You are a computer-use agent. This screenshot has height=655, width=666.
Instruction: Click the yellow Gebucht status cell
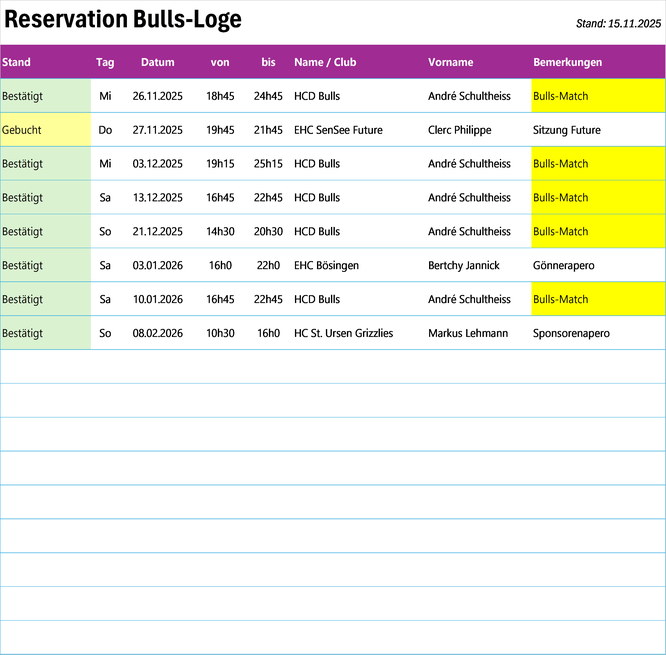click(x=45, y=130)
